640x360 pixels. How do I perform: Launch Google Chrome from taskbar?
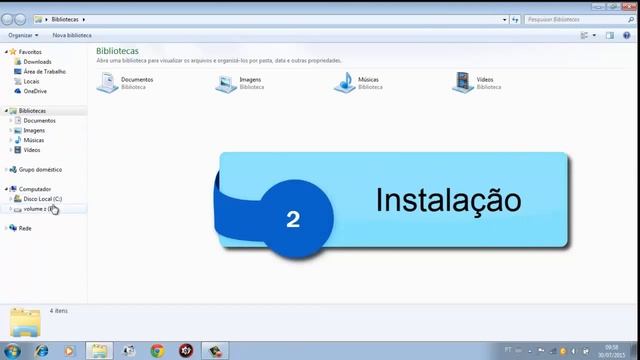[x=157, y=351]
